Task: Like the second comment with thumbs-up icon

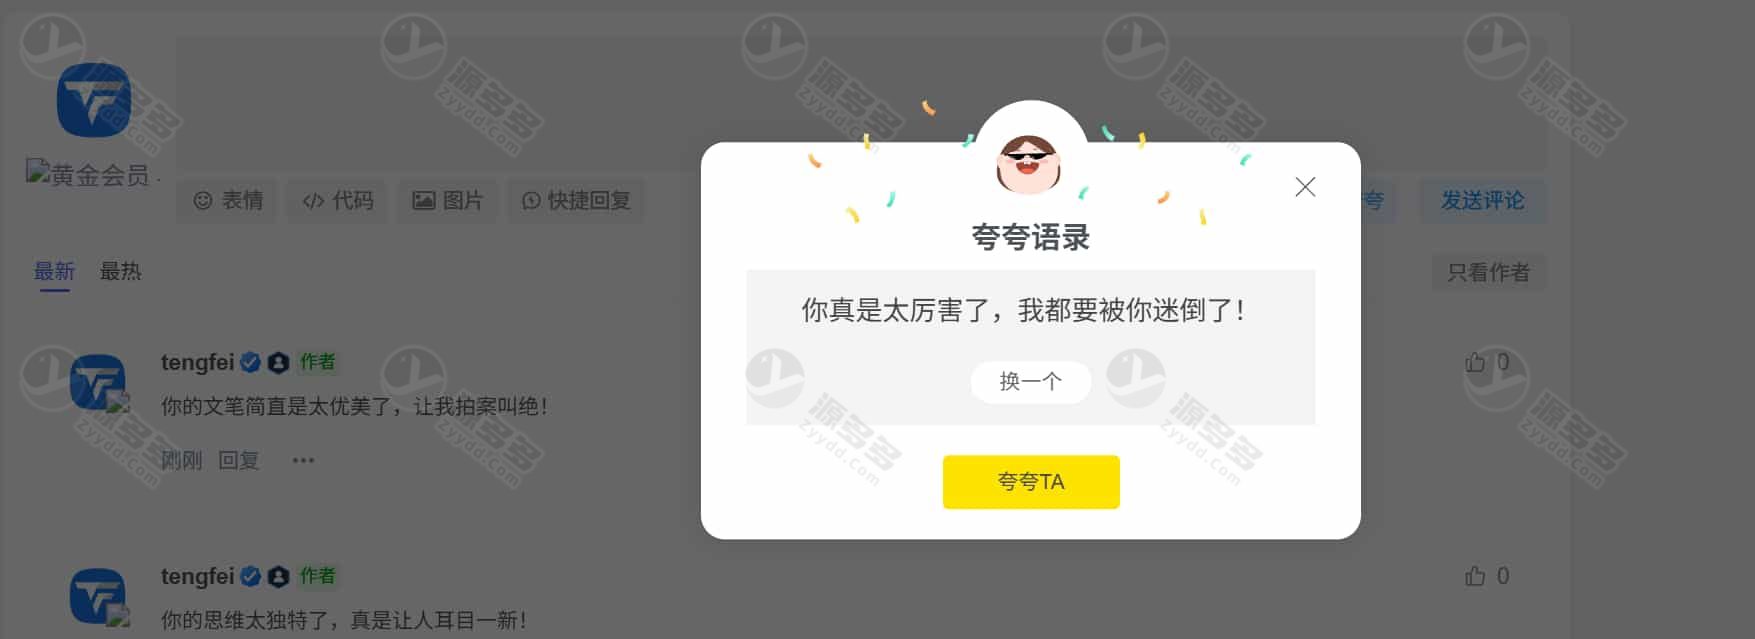Action: (1475, 576)
